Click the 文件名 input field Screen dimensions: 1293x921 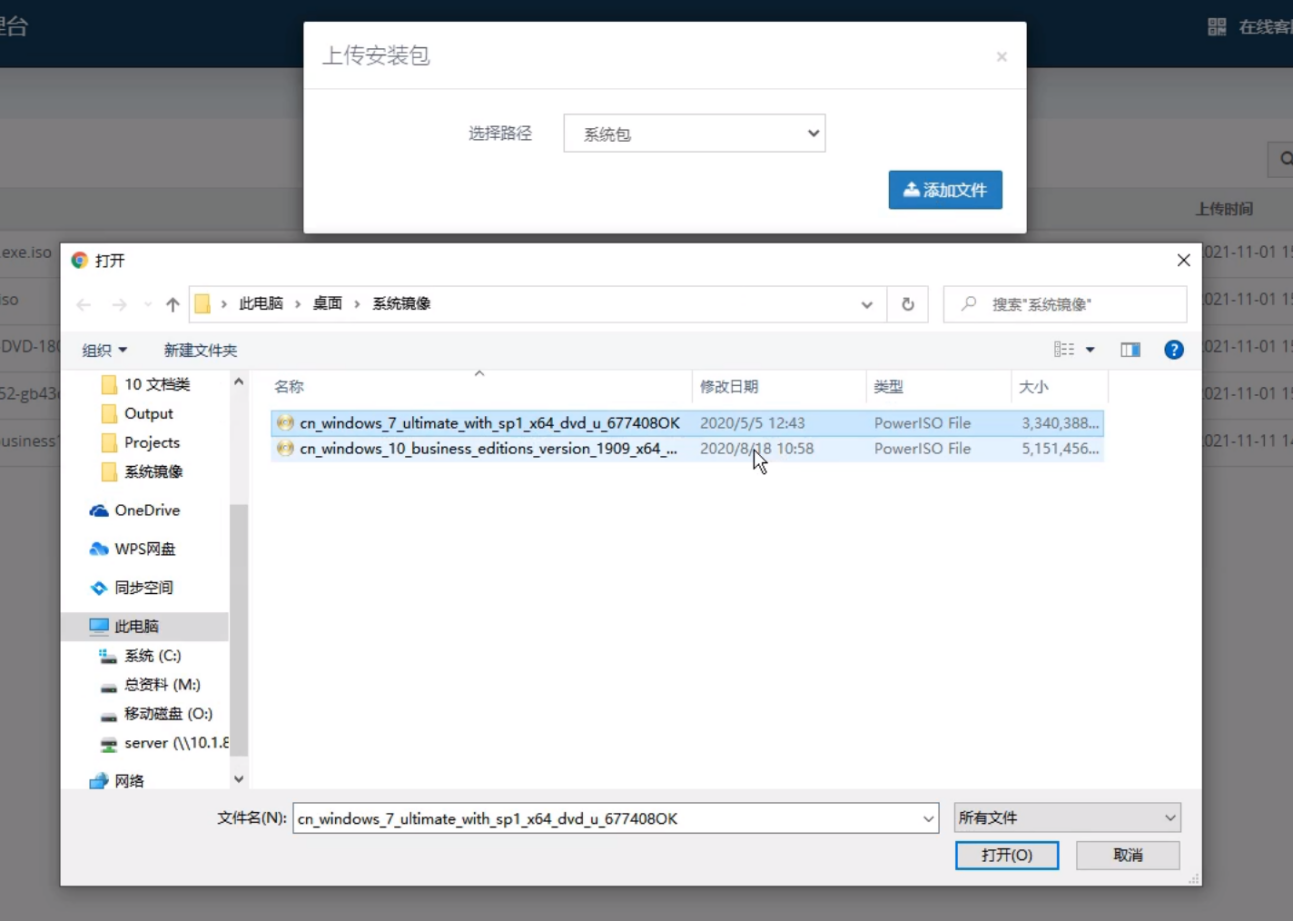[605, 818]
